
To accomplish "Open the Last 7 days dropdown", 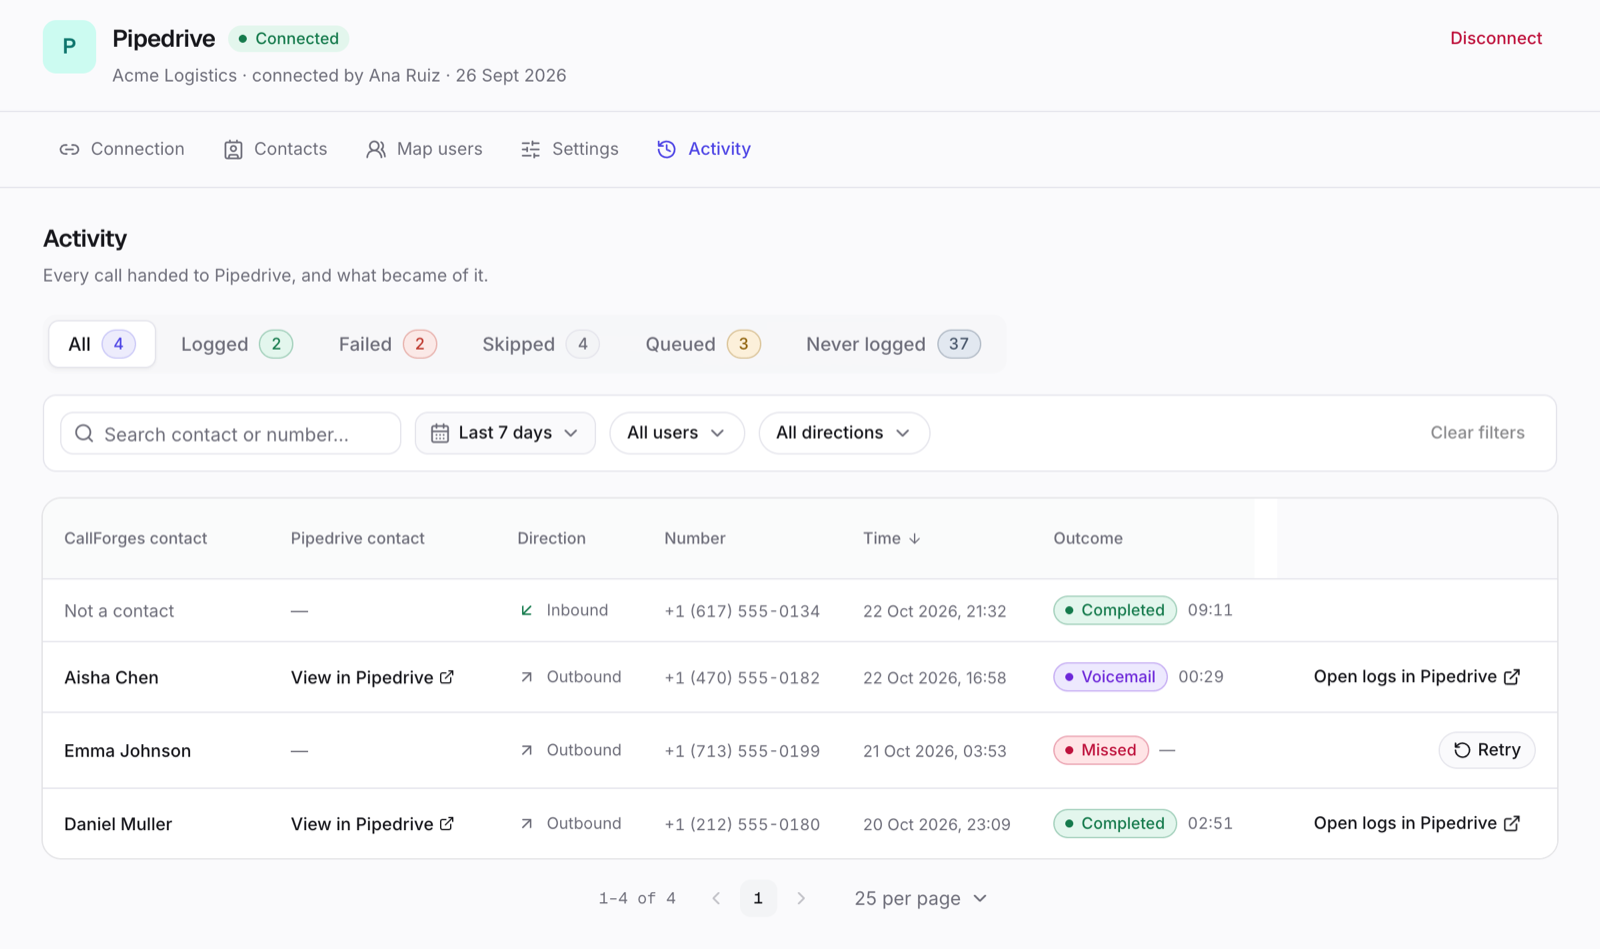I will coord(505,433).
